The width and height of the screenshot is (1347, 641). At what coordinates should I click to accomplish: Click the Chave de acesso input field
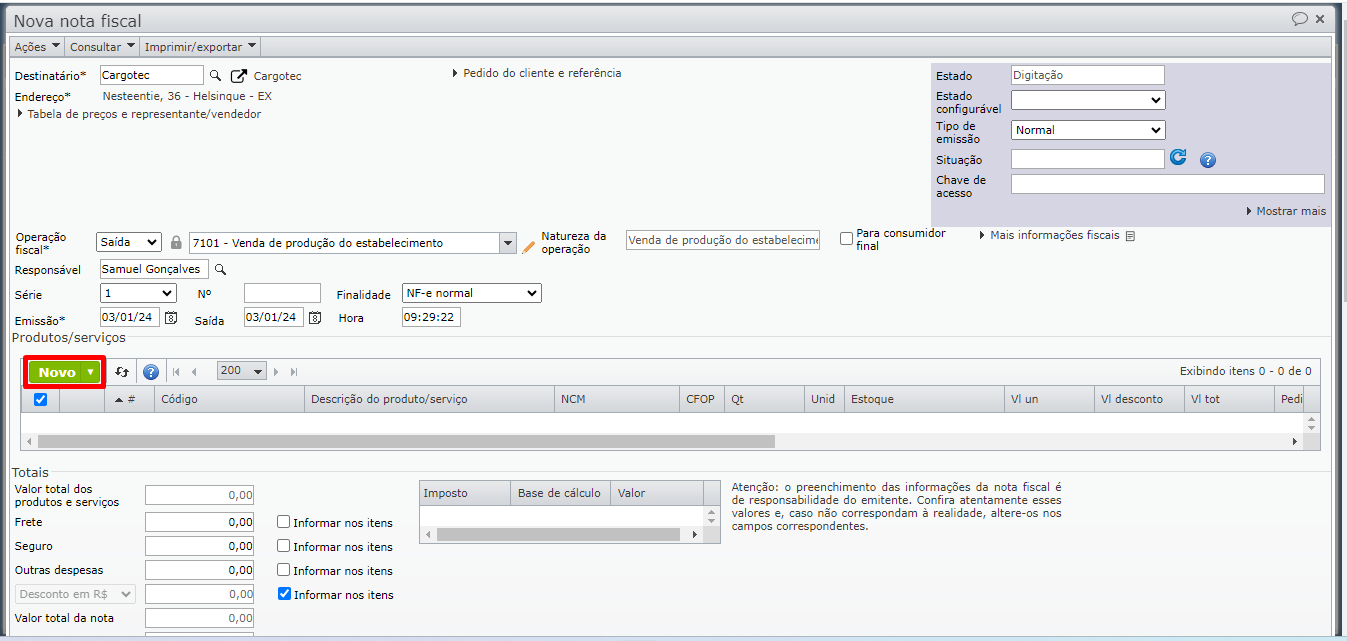coord(1167,184)
